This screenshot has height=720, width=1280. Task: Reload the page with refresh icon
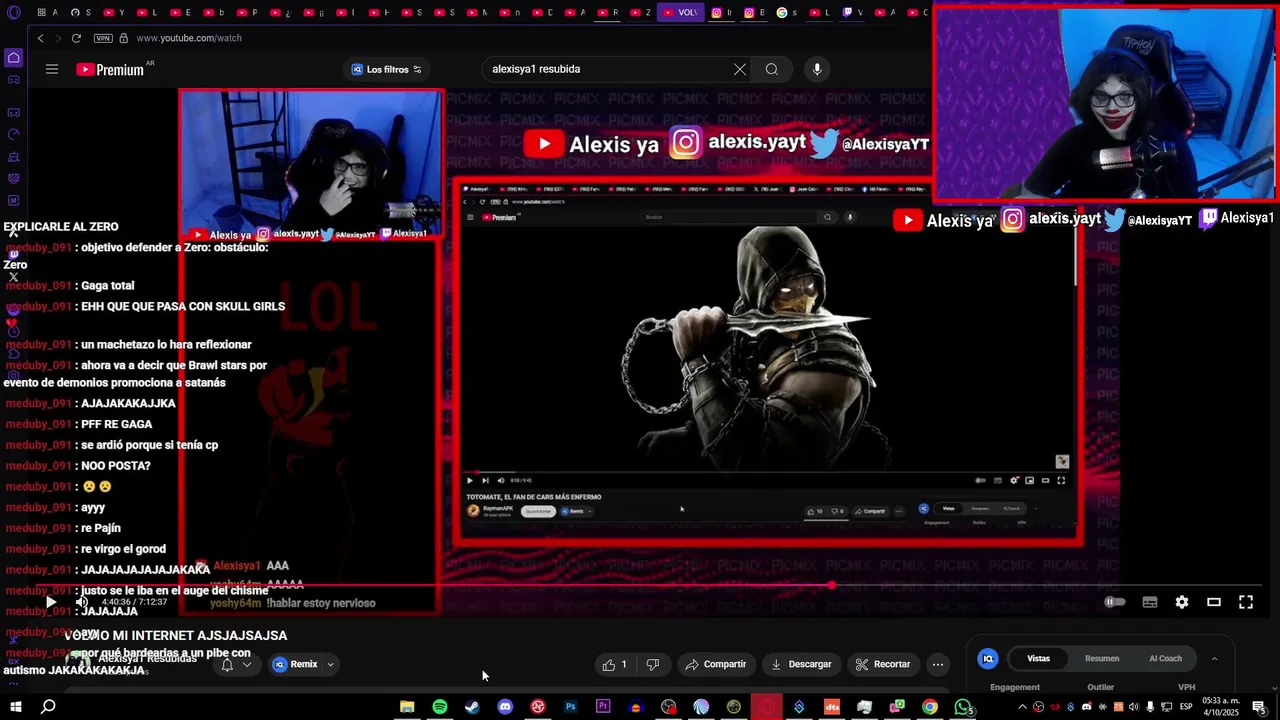pos(76,38)
